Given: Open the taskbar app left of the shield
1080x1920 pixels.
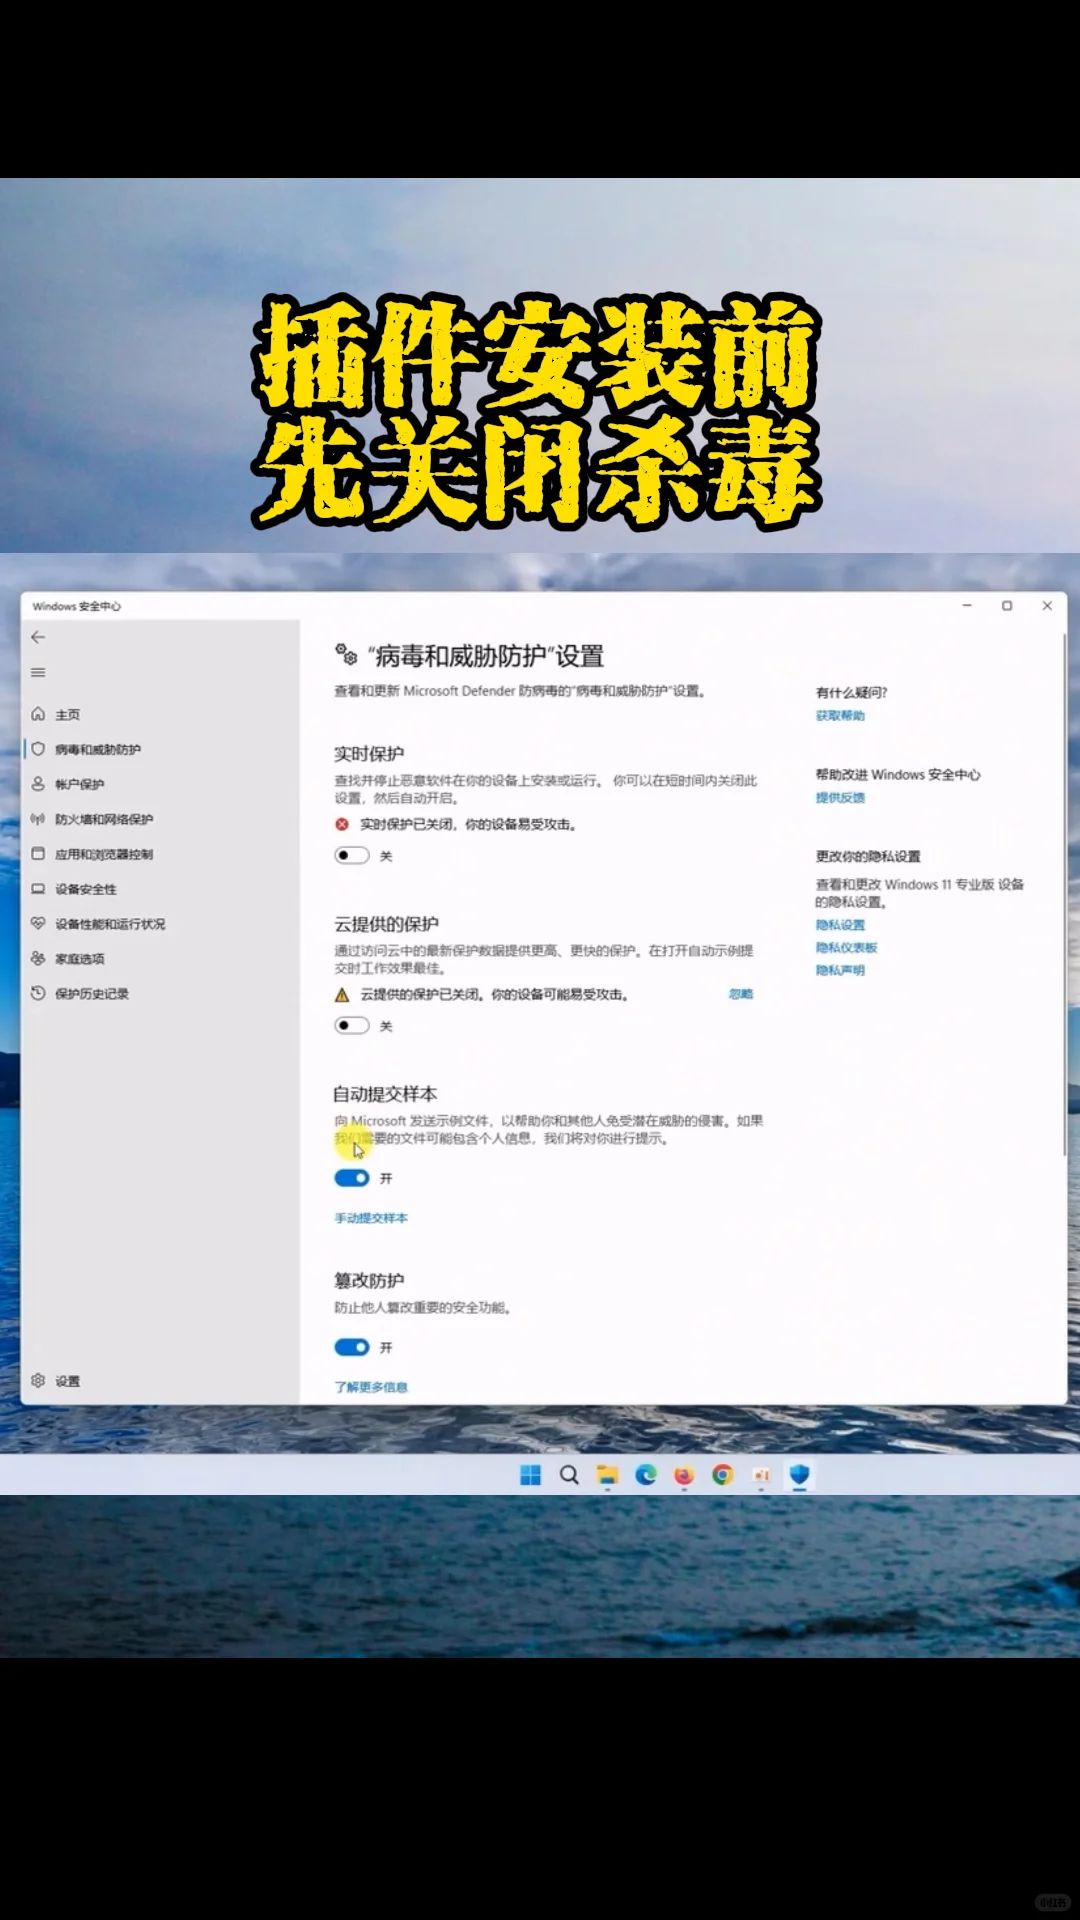Looking at the screenshot, I should [761, 1475].
